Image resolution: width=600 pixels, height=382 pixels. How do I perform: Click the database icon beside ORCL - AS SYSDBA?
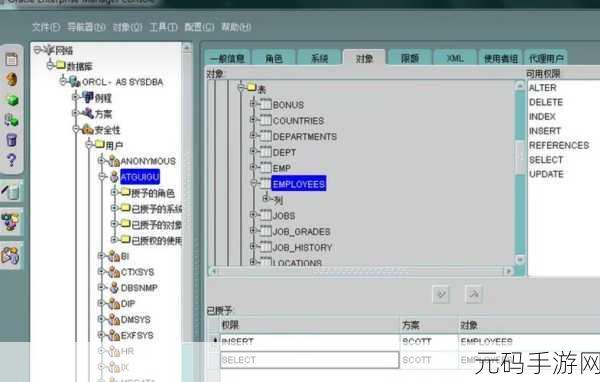coord(74,81)
